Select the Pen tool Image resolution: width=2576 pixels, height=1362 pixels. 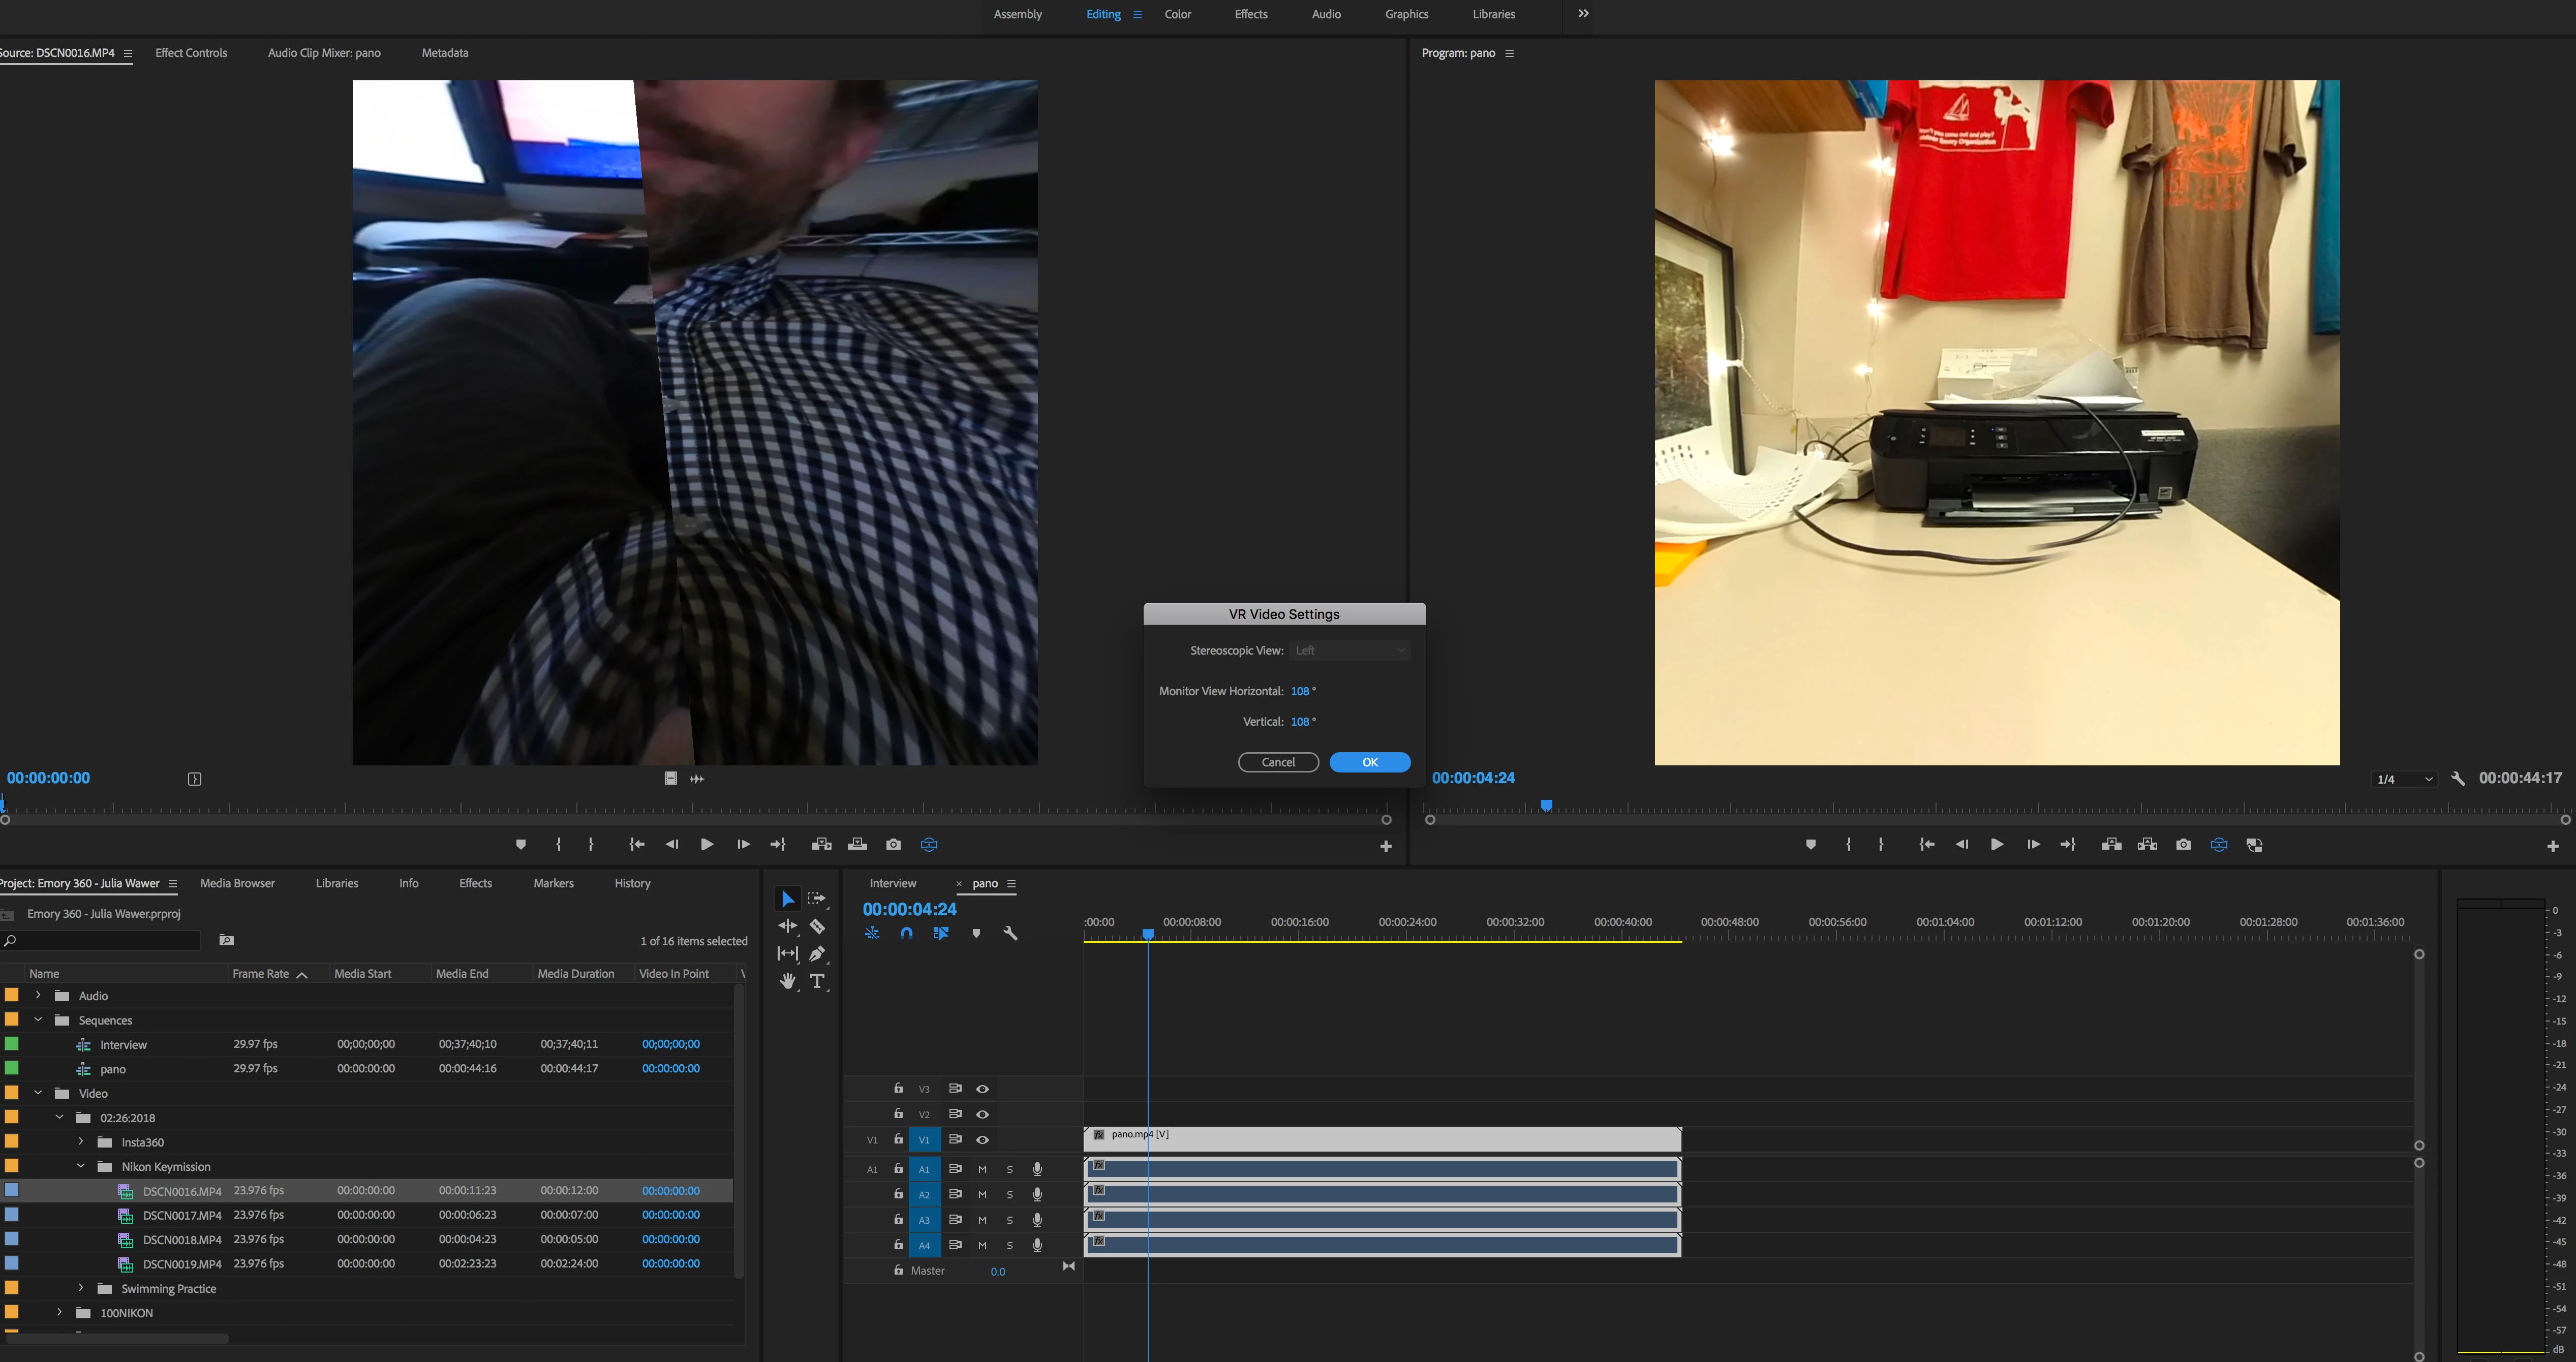coord(817,954)
